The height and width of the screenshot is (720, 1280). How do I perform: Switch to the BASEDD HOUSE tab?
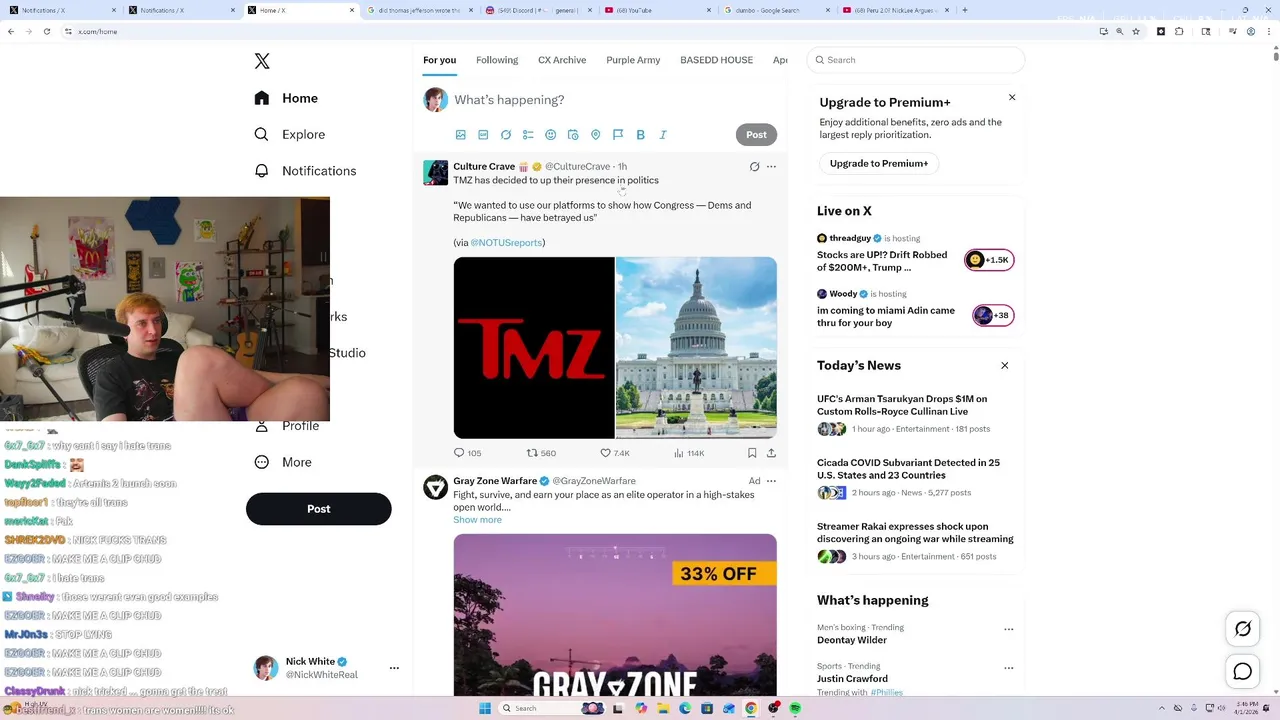[716, 60]
